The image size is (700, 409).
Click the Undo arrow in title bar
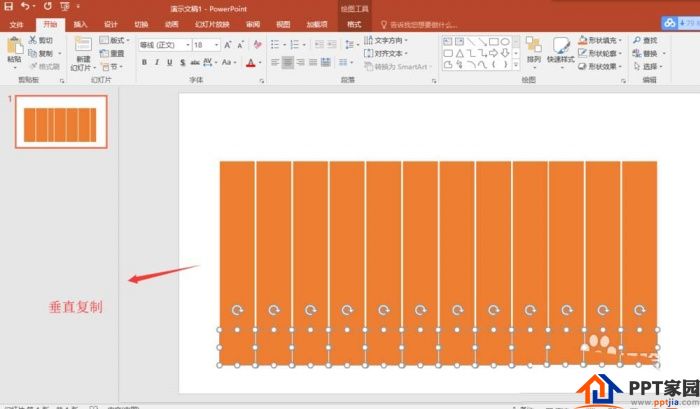[x=26, y=6]
